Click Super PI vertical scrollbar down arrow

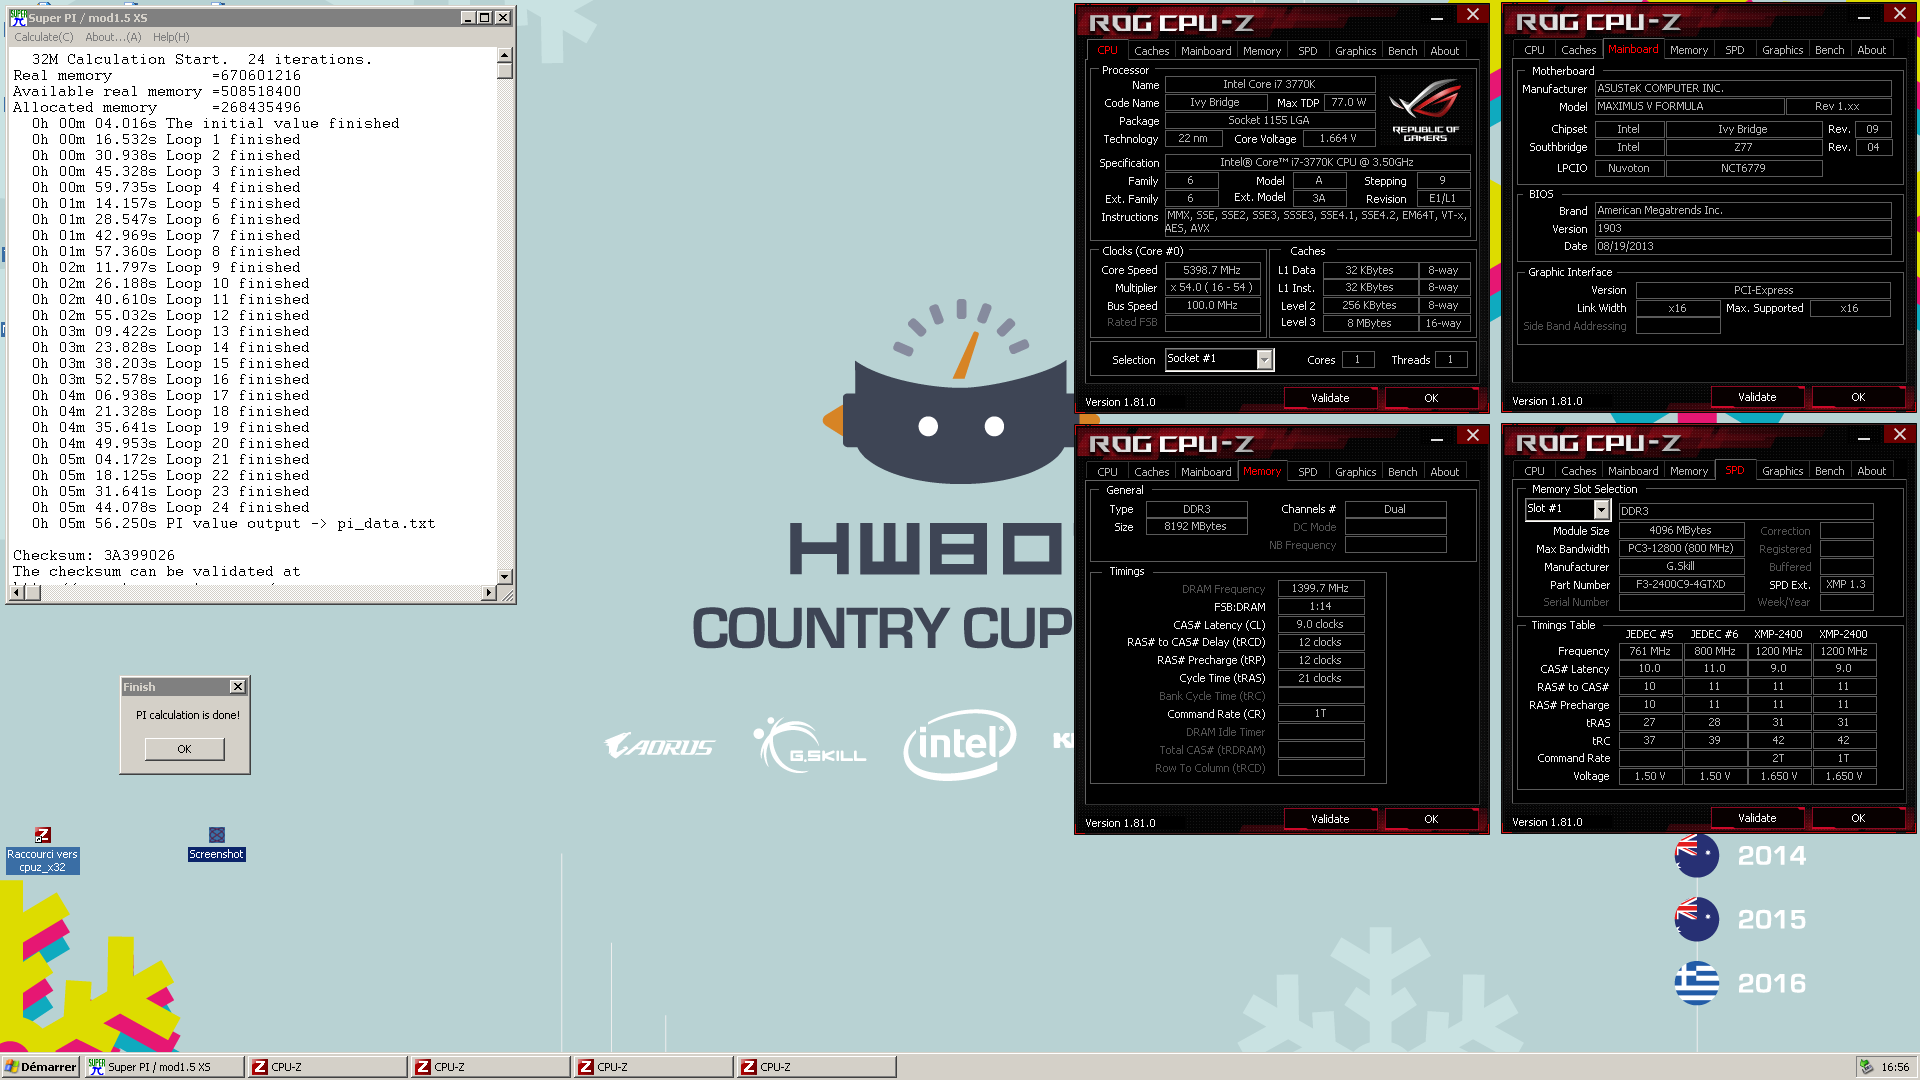click(x=505, y=576)
